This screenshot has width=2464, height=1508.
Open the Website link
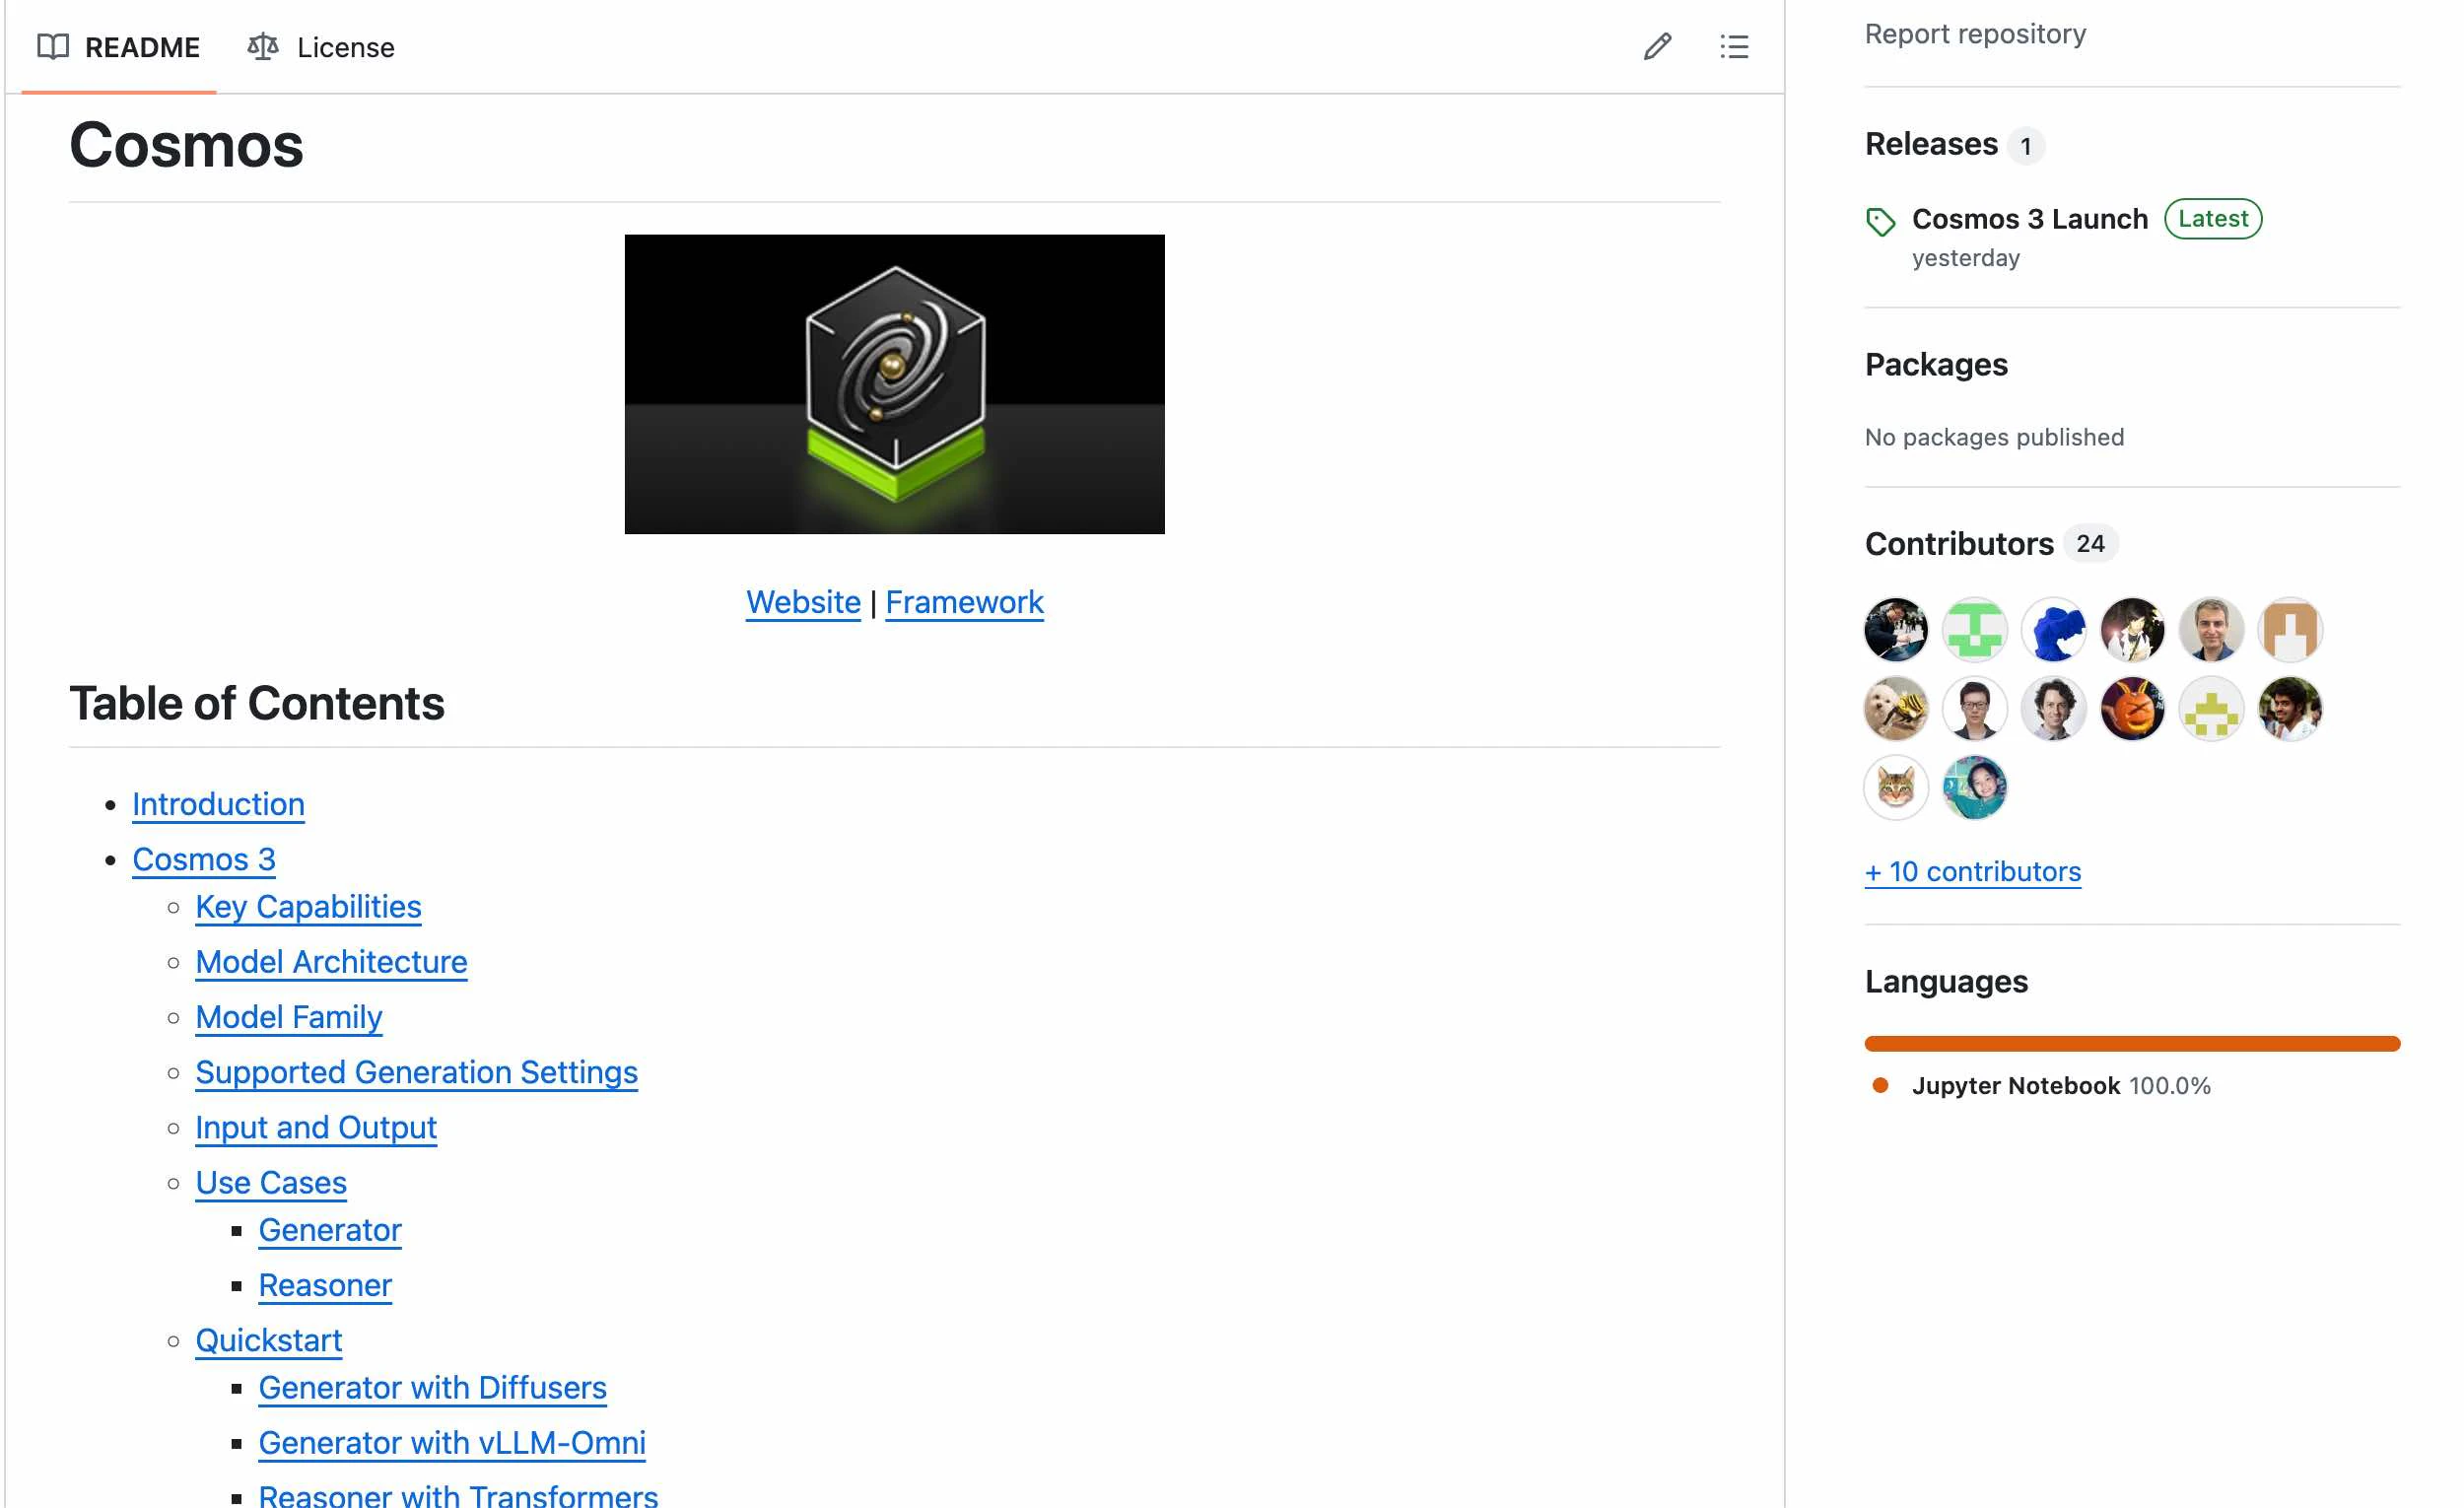pyautogui.click(x=803, y=602)
